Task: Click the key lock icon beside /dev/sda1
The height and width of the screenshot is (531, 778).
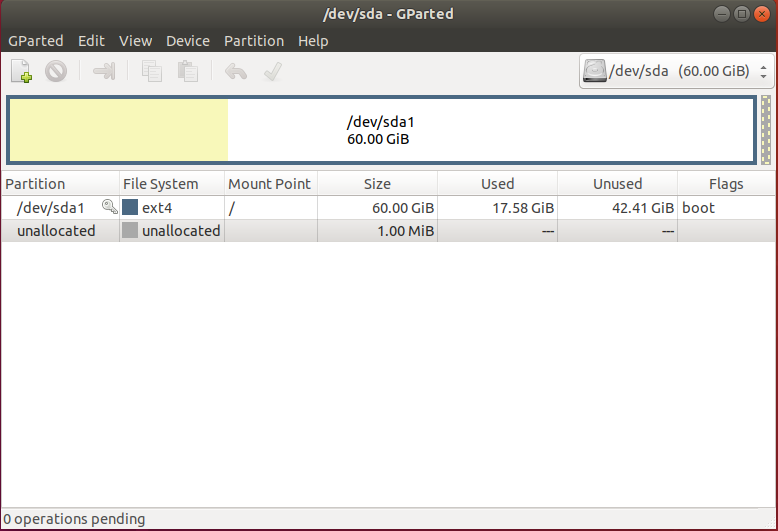Action: tap(110, 206)
